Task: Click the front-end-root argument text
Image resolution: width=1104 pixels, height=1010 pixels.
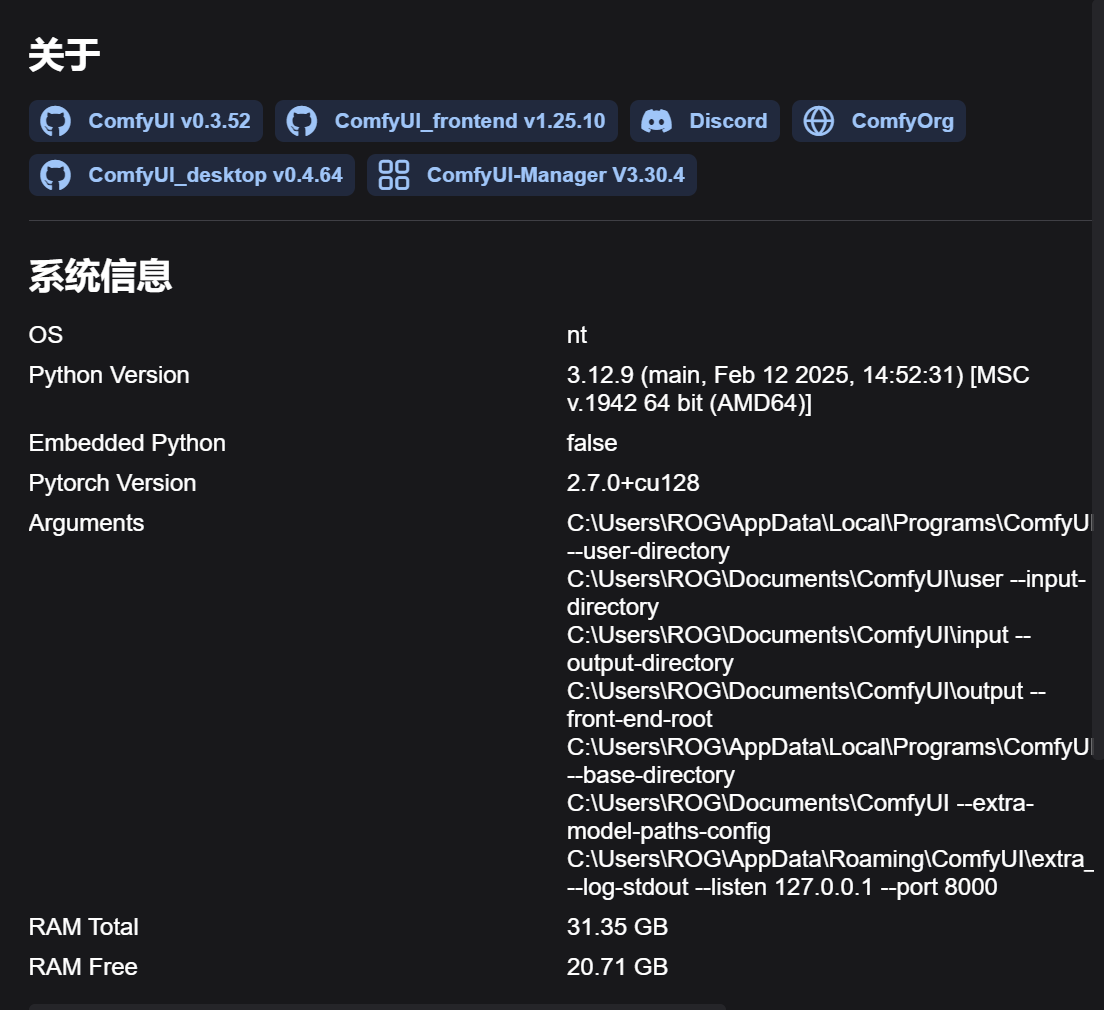Action: coord(639,719)
